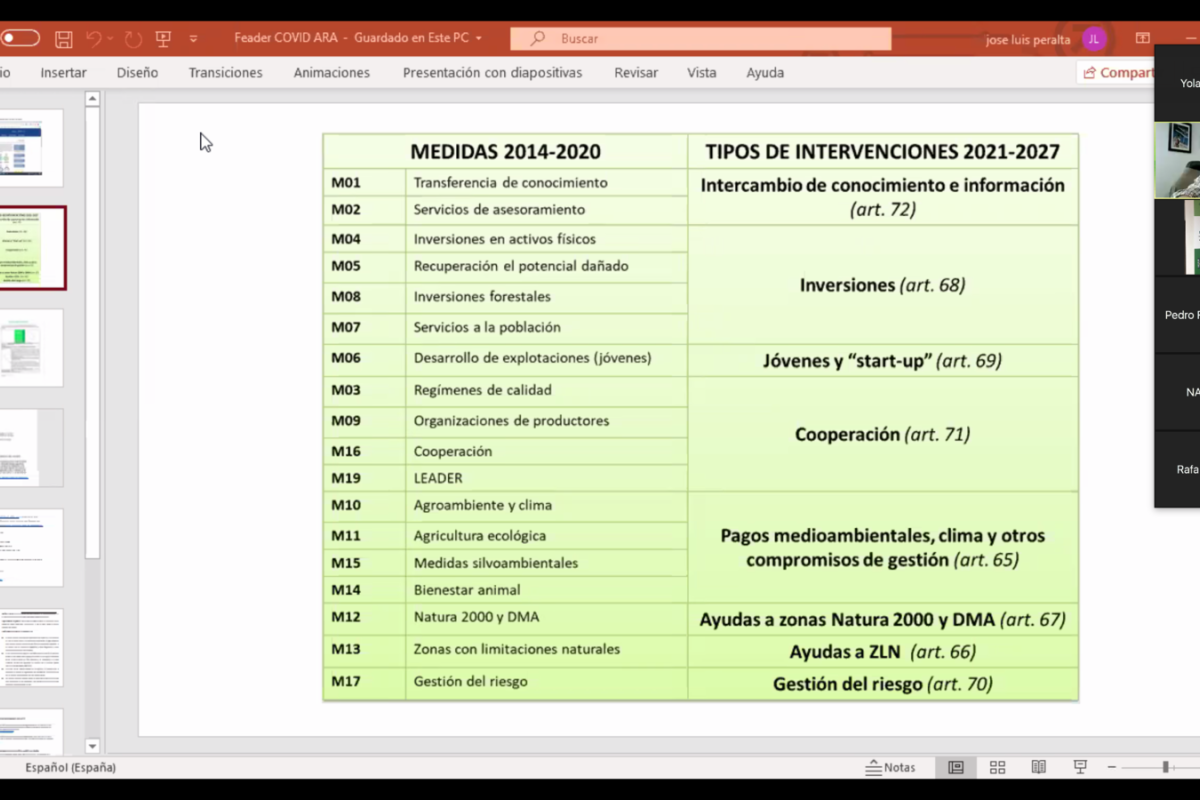This screenshot has width=1200, height=800.
Task: Start slideshow from beginning toolbar icon
Action: pyautogui.click(x=163, y=38)
